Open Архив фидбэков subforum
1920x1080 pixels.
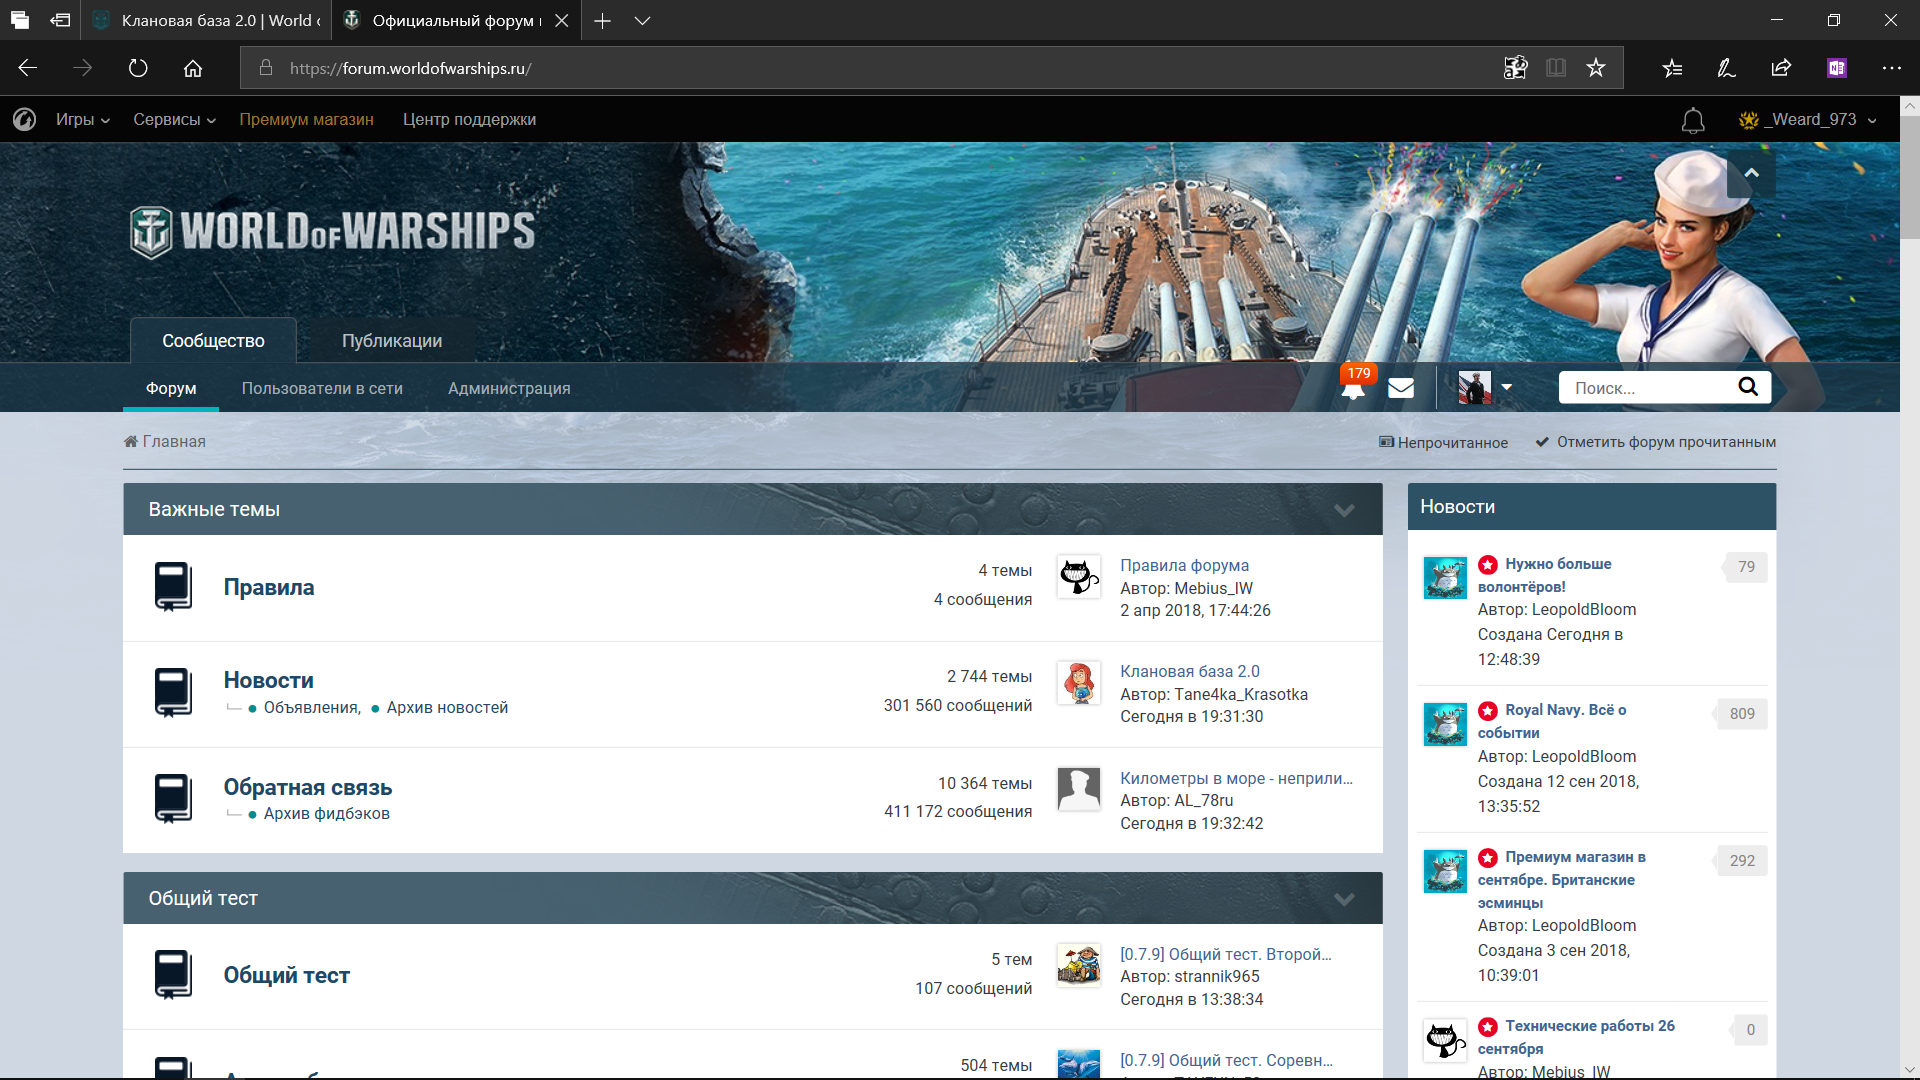[x=326, y=813]
